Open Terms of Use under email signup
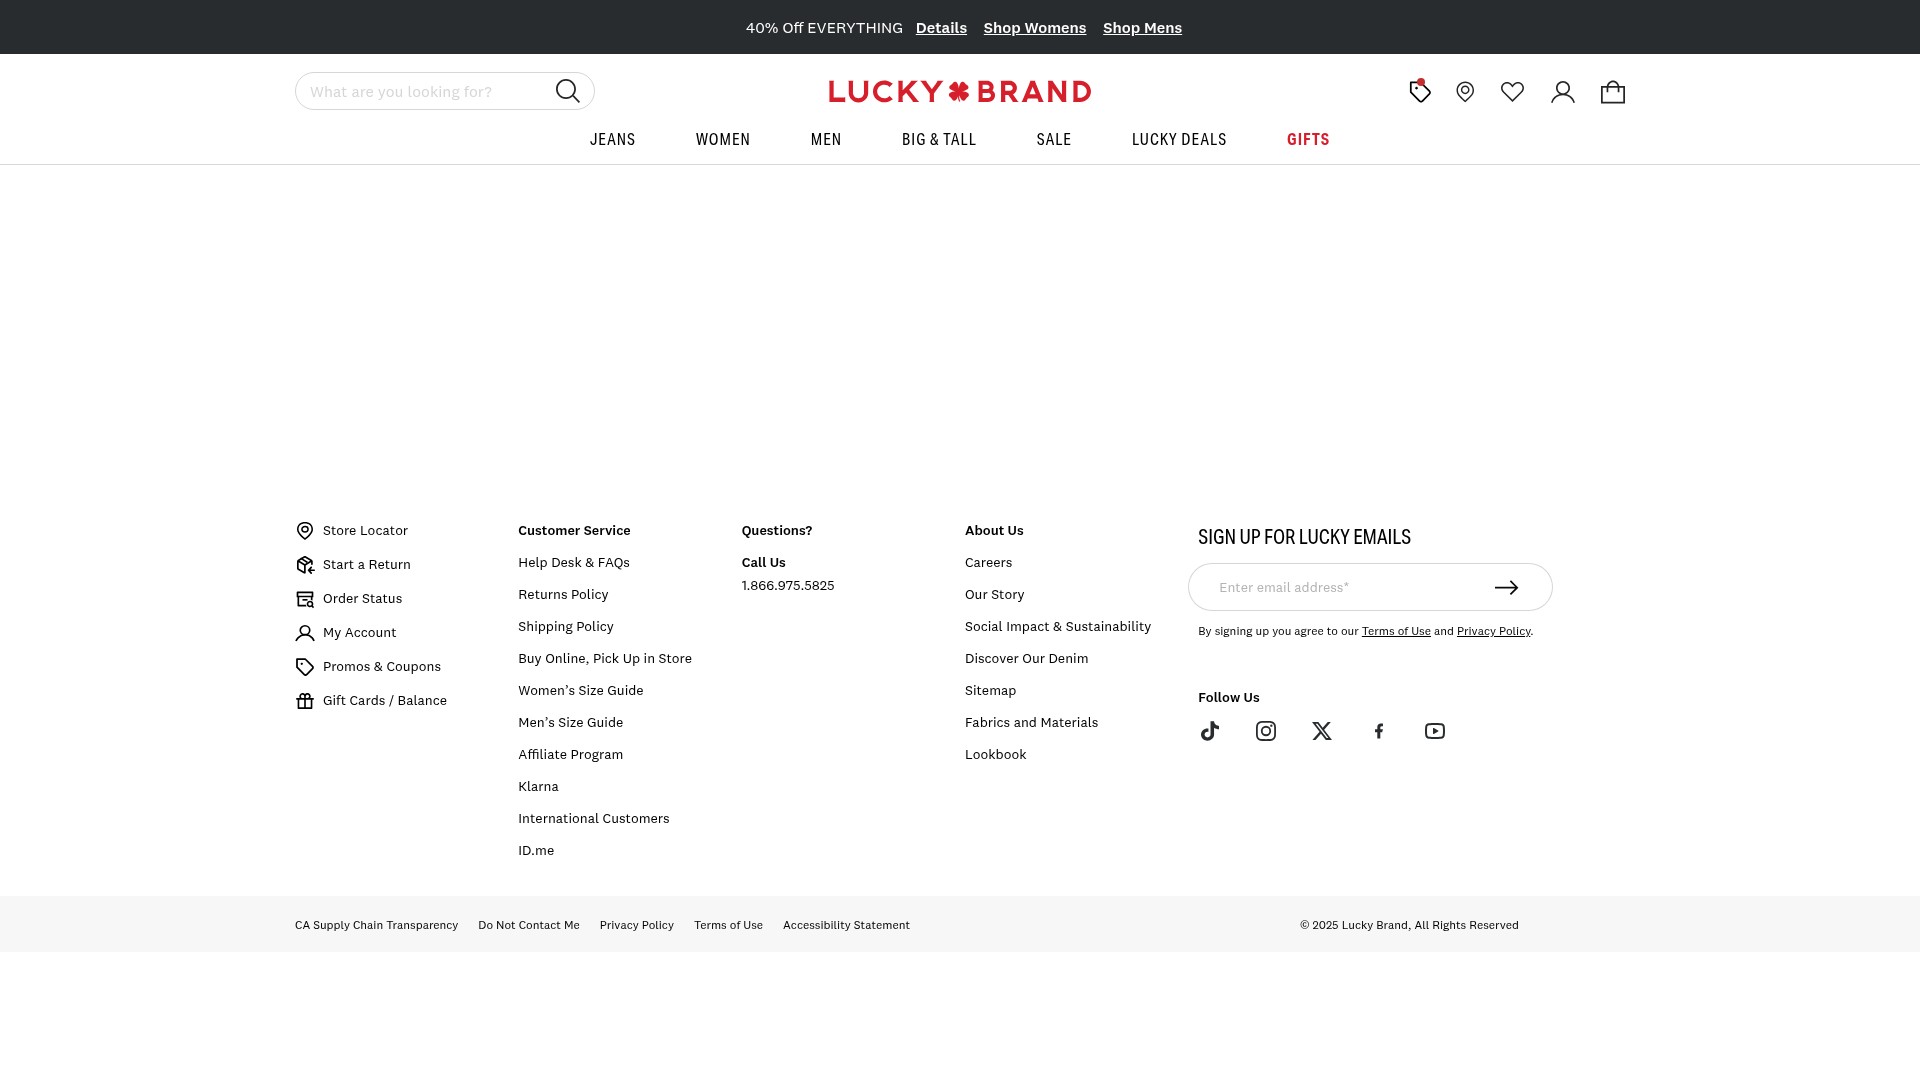Screen dimensions: 1920x1080 pos(1396,631)
